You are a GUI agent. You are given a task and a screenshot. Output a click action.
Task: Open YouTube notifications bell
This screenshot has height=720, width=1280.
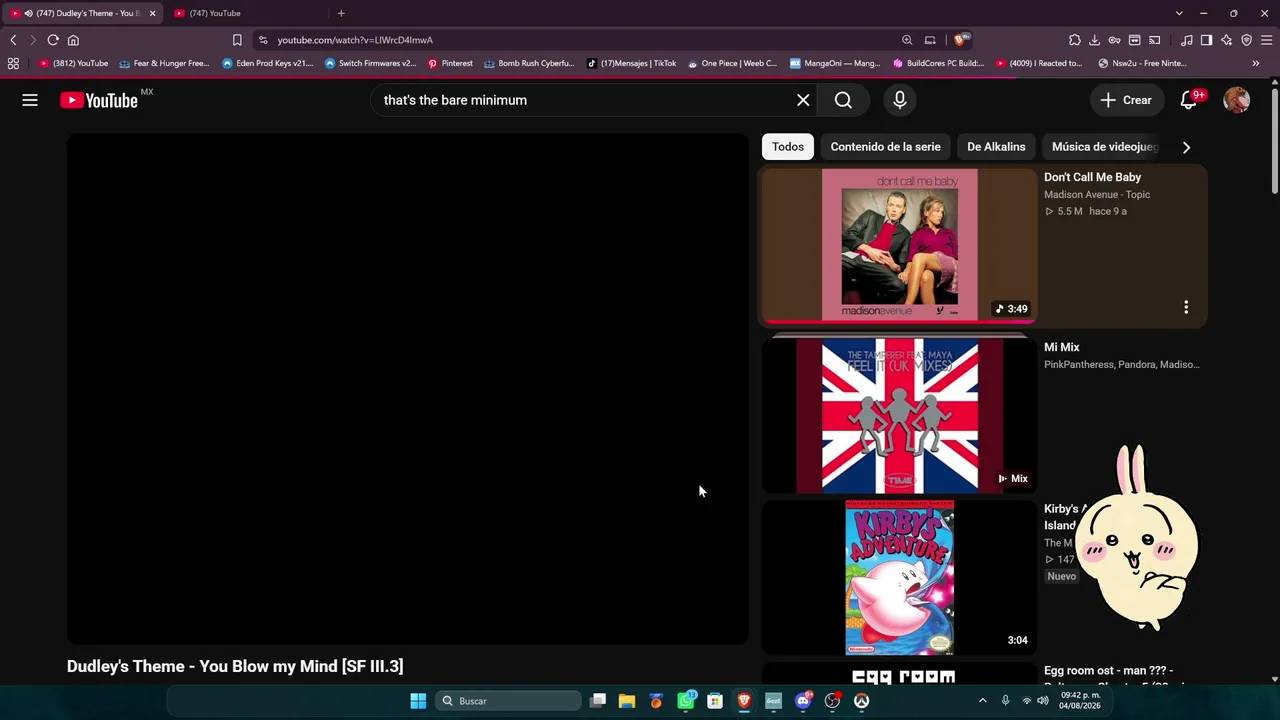coord(1189,100)
